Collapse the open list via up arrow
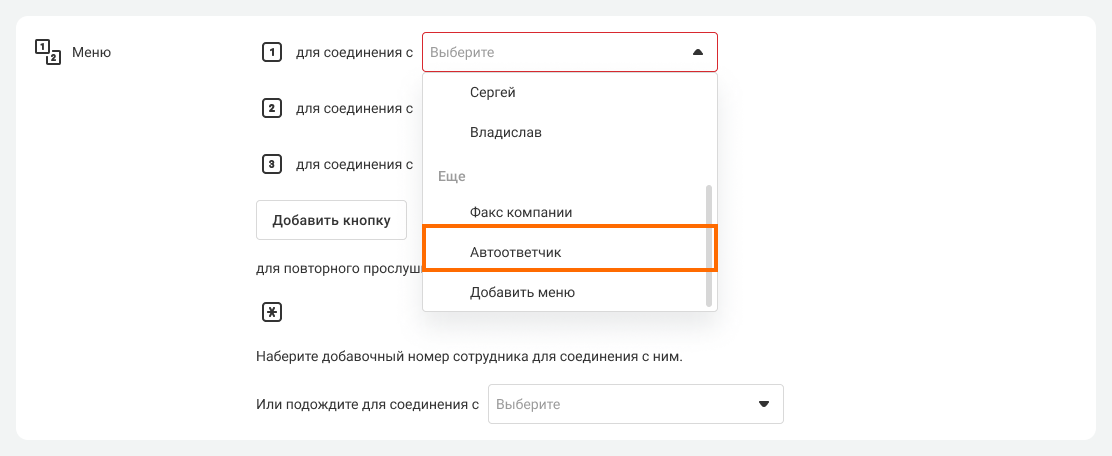Image resolution: width=1112 pixels, height=456 pixels. 697,52
